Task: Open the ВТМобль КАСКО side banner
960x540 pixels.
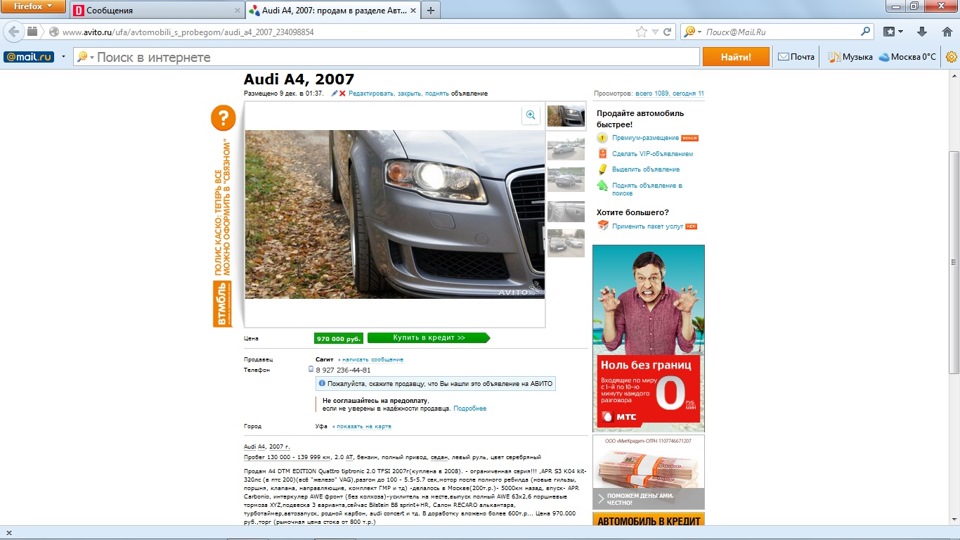Action: pyautogui.click(x=222, y=233)
